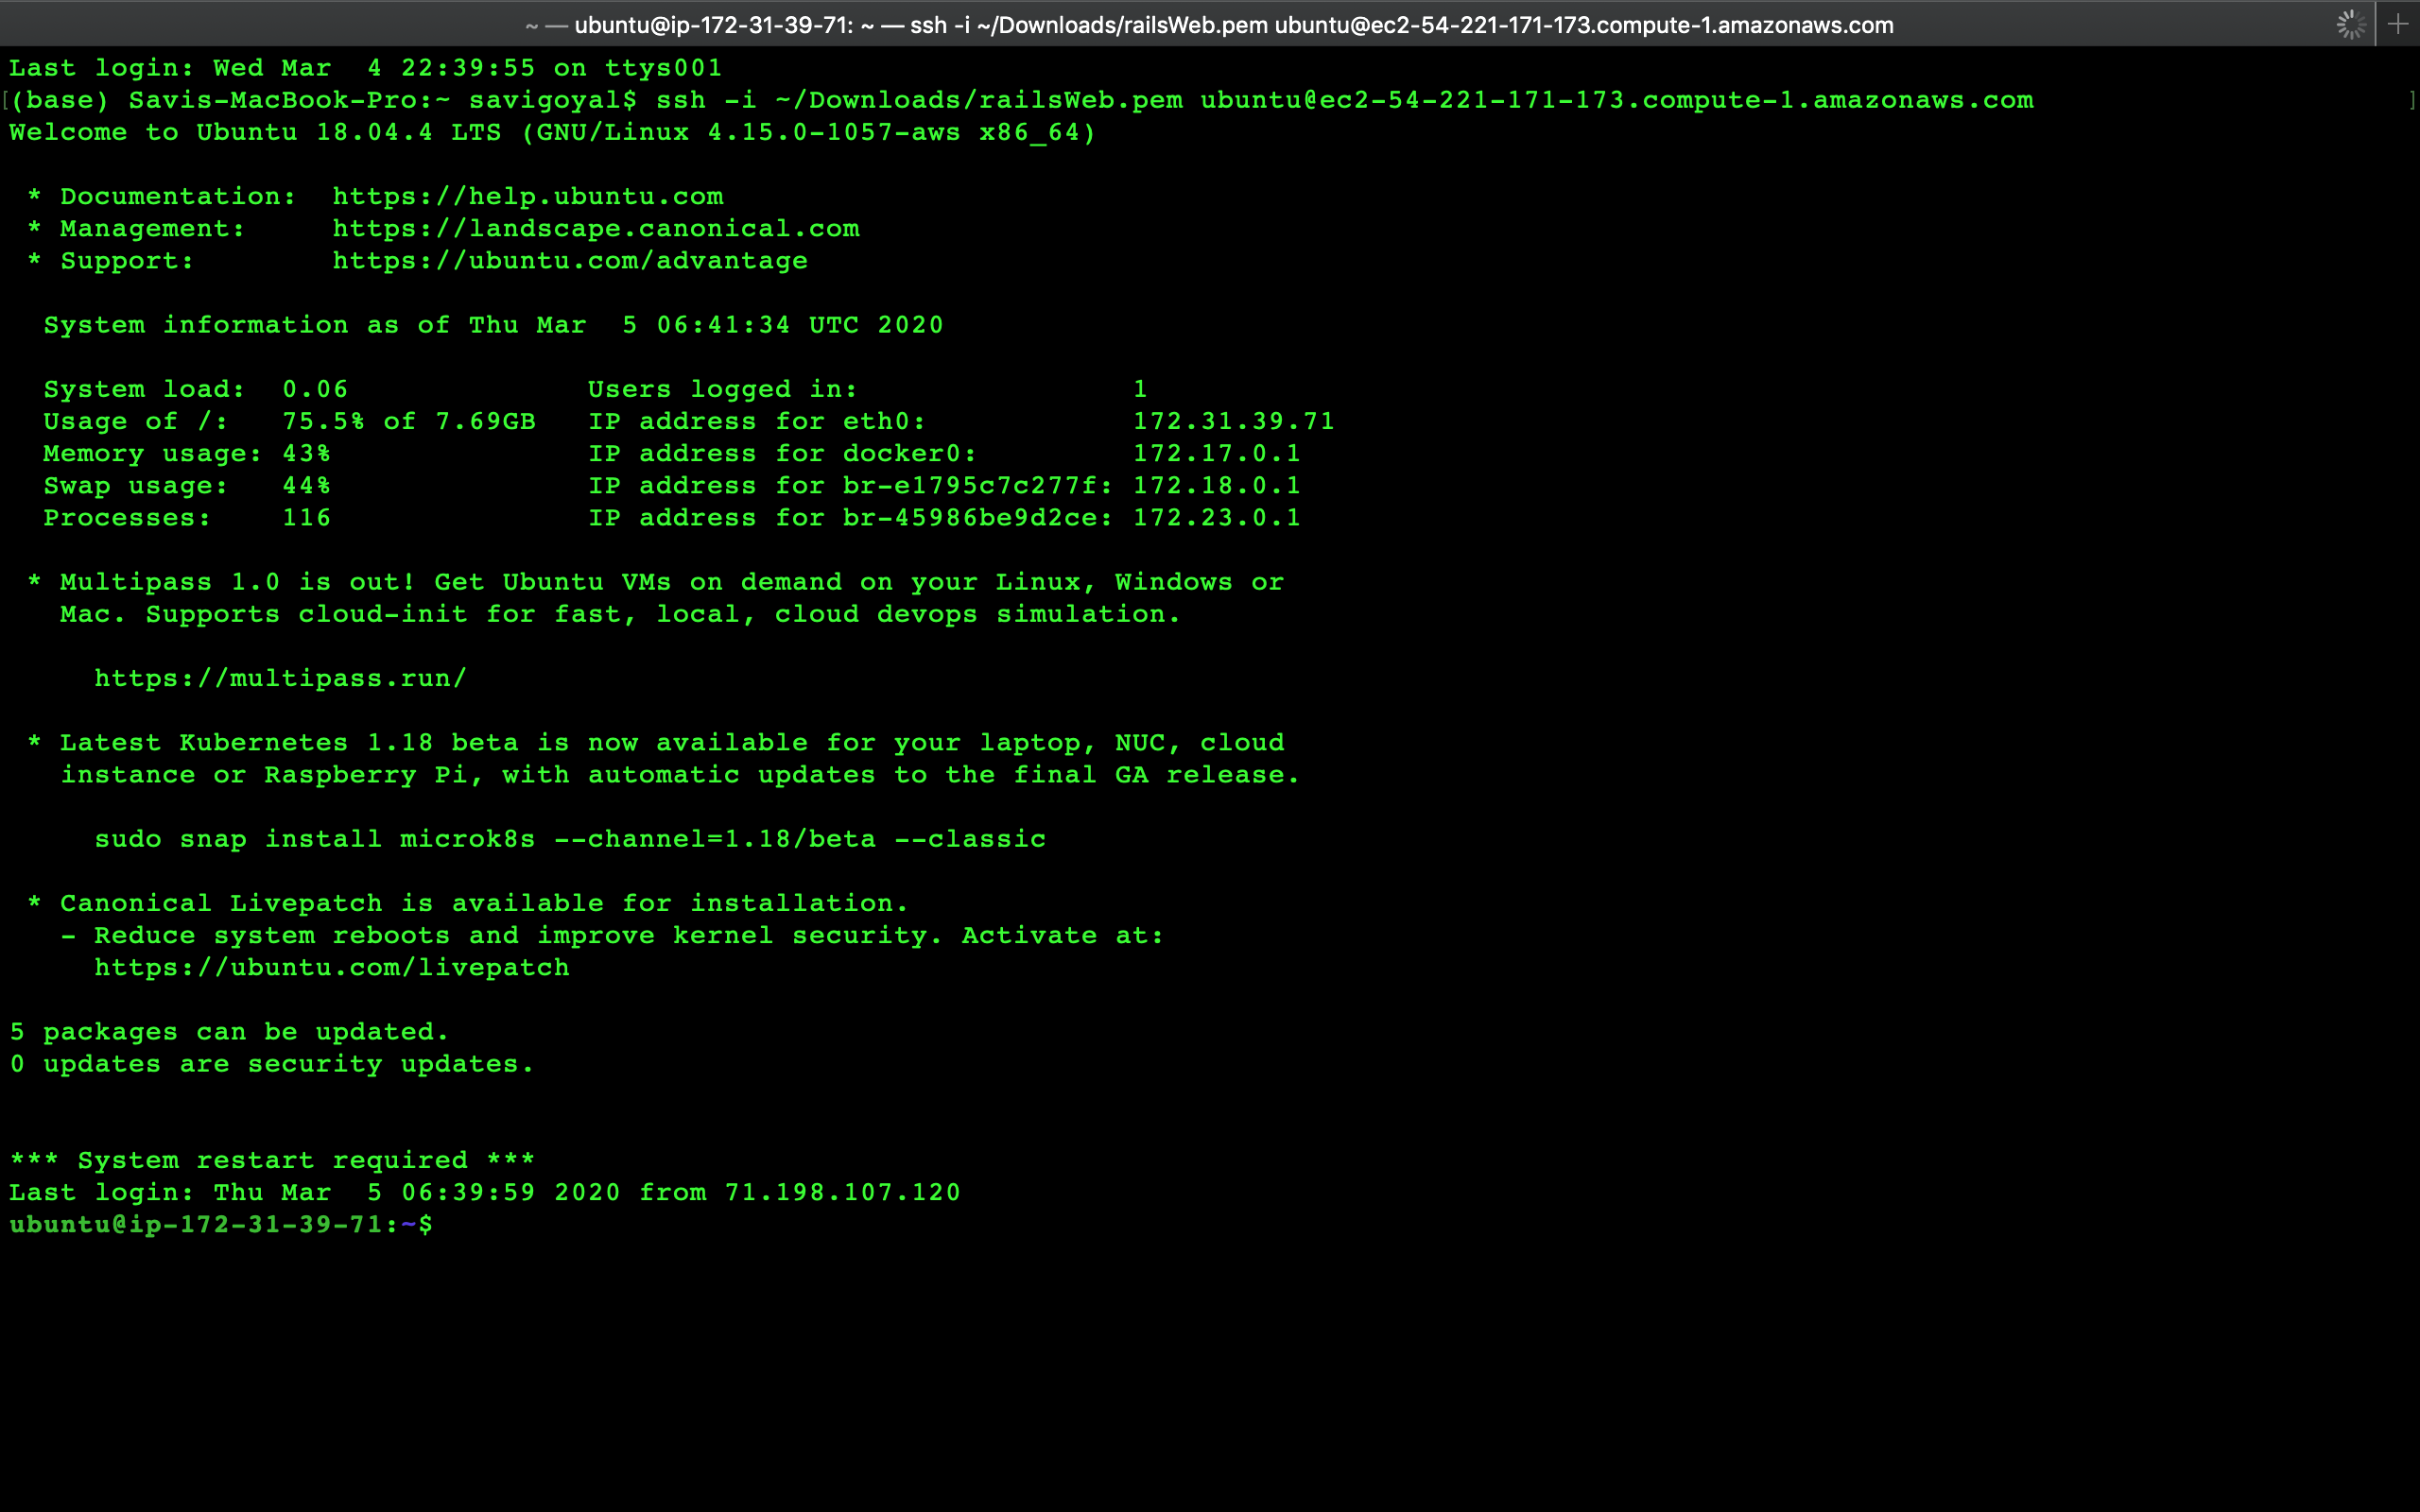Screen dimensions: 2420x1512
Task: Click the 'Users logged in:' value 1
Action: 1140,389
